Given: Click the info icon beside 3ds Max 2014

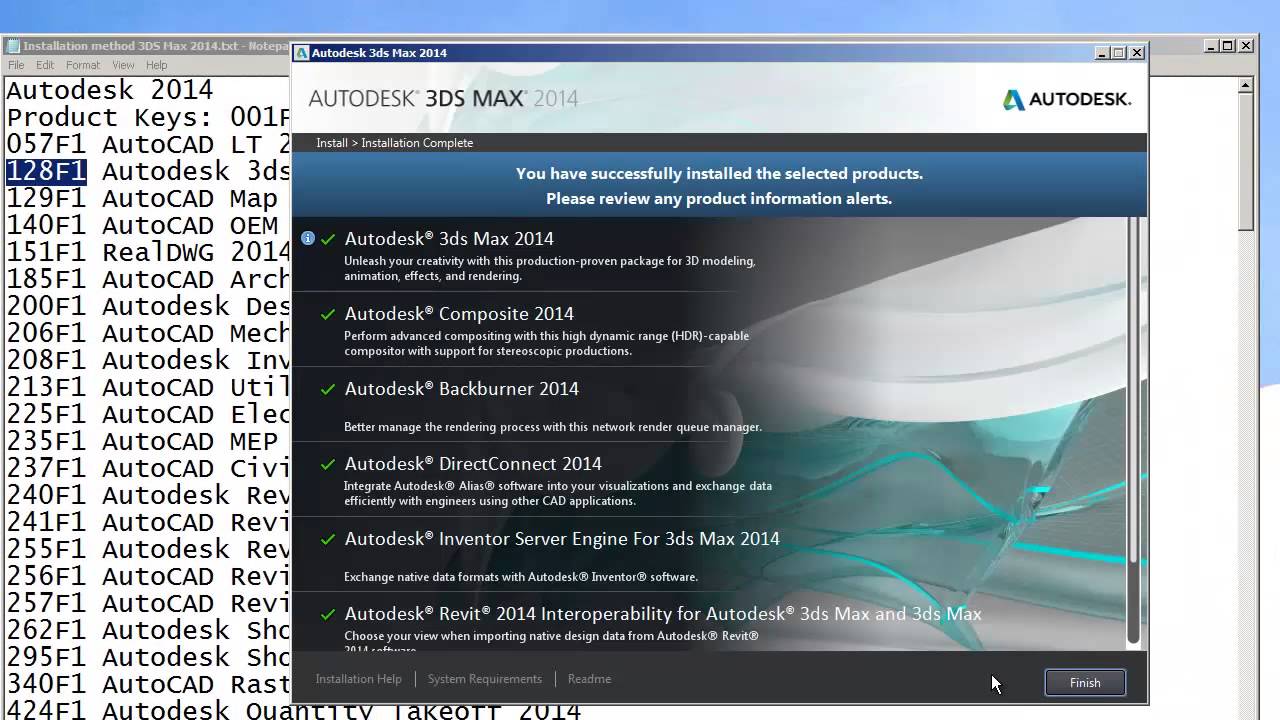Looking at the screenshot, I should 308,238.
